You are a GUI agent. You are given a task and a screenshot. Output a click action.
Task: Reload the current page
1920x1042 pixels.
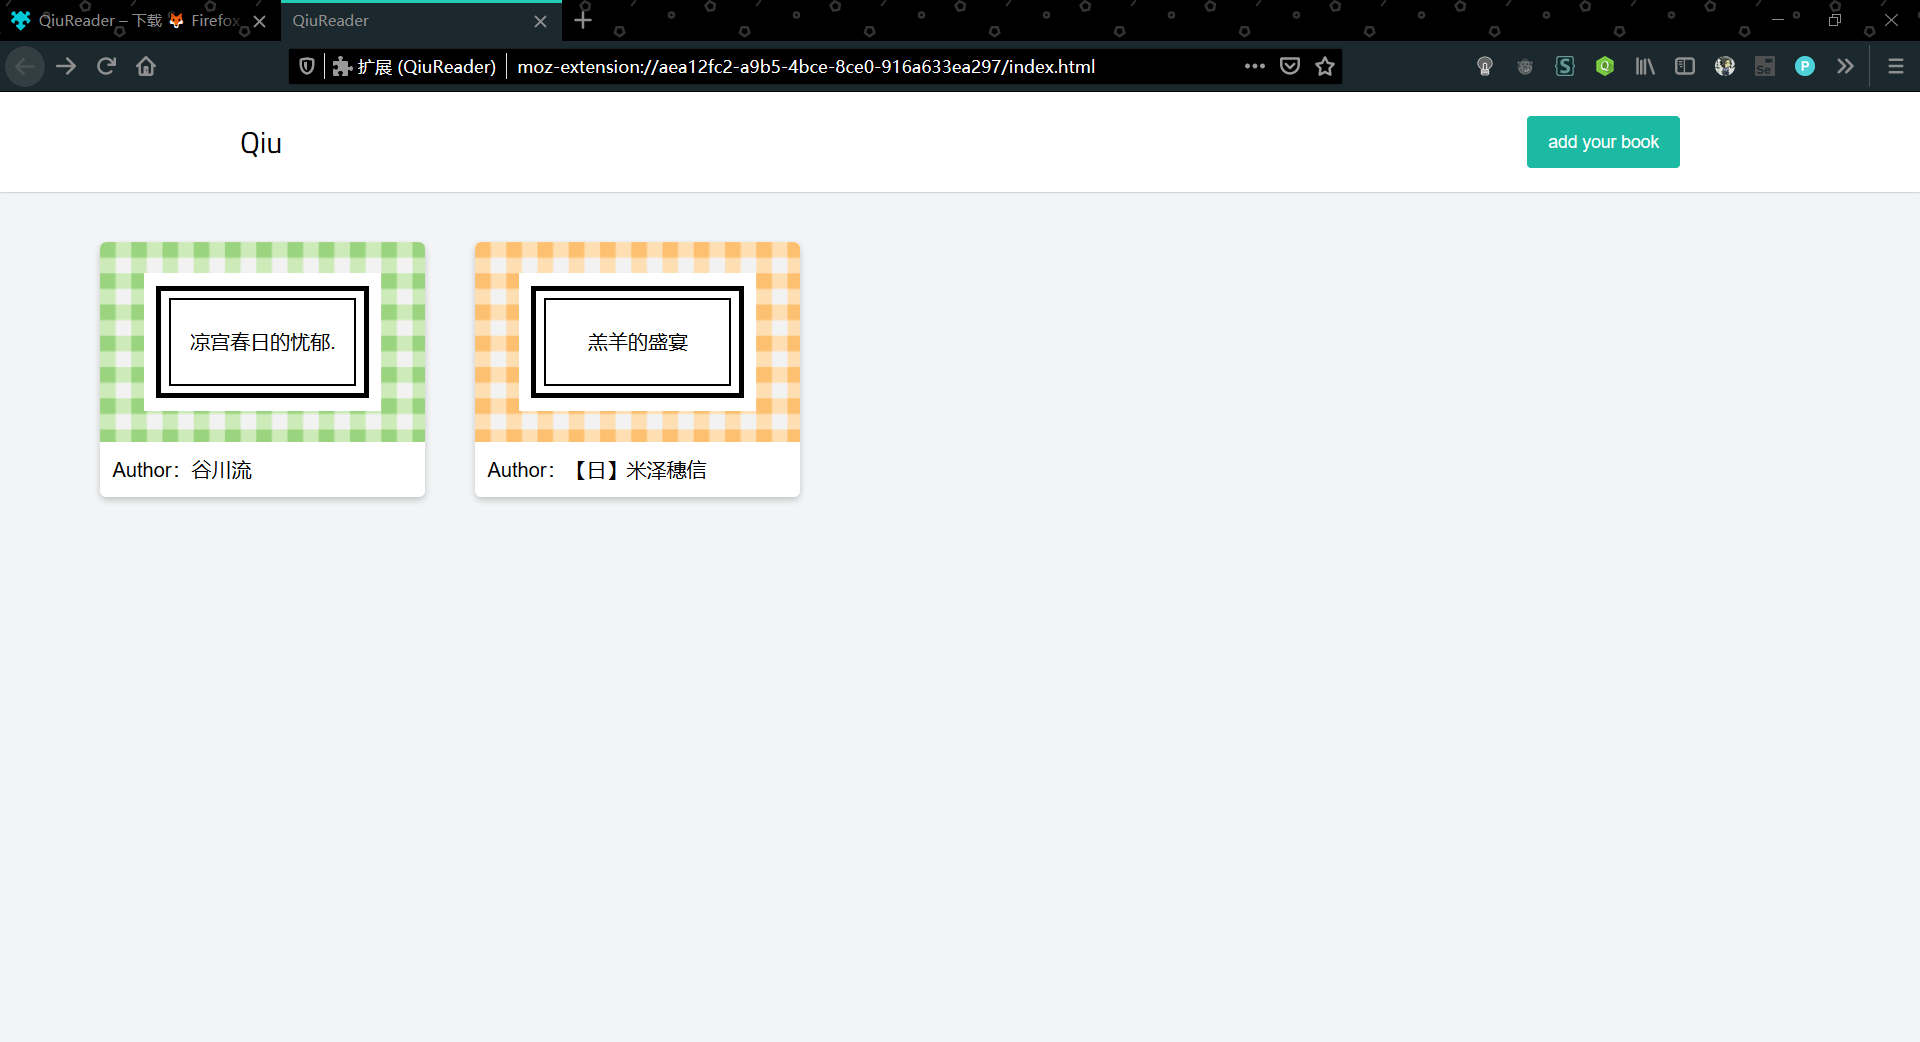[106, 67]
